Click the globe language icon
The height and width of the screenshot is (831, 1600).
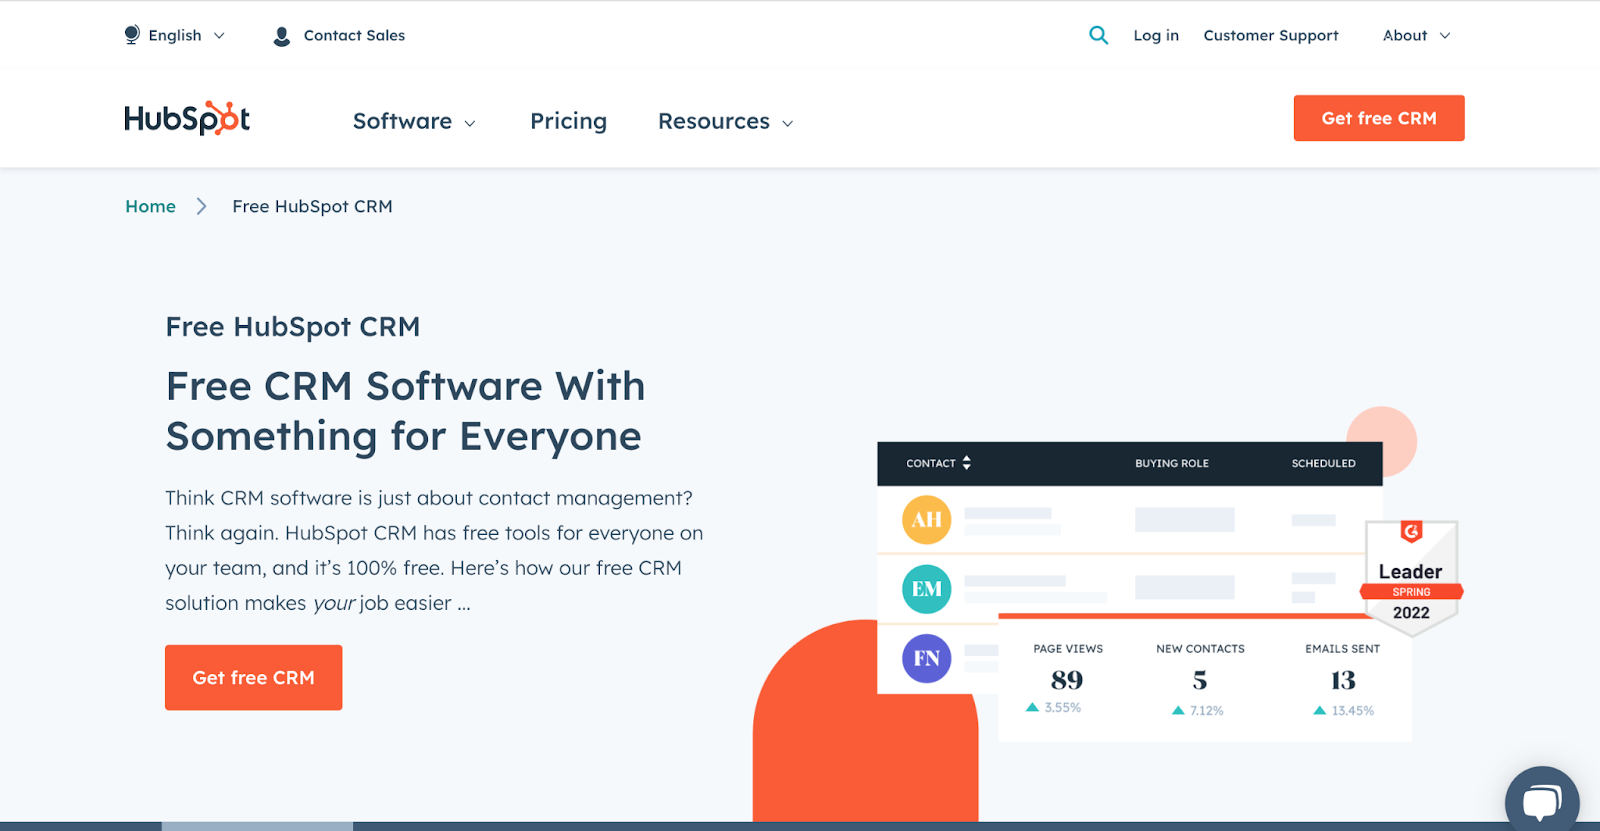[x=132, y=35]
